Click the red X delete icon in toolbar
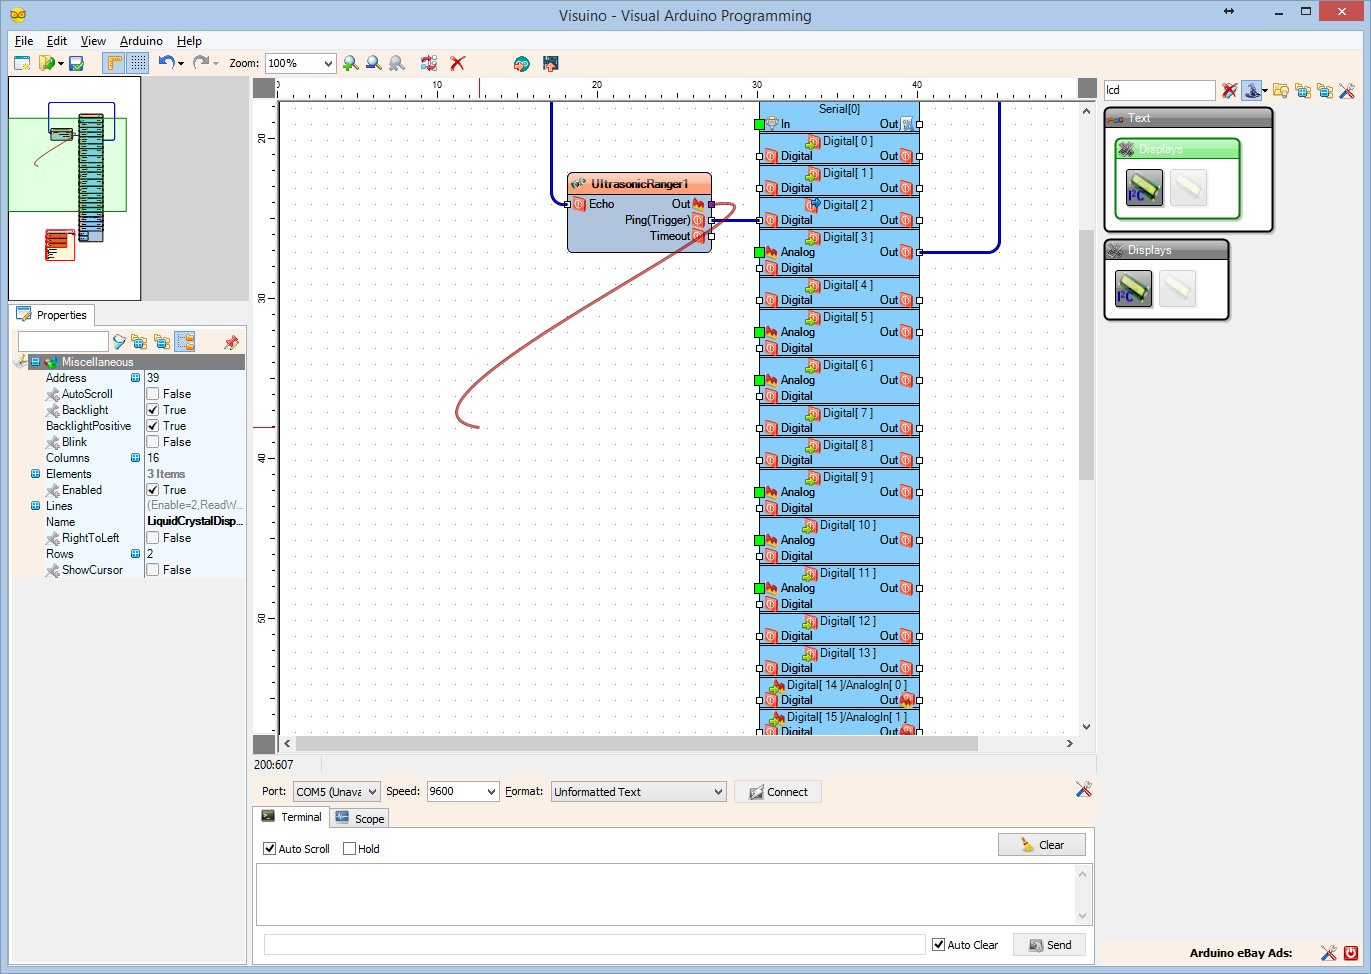Screen dimensions: 1371x974 point(458,64)
